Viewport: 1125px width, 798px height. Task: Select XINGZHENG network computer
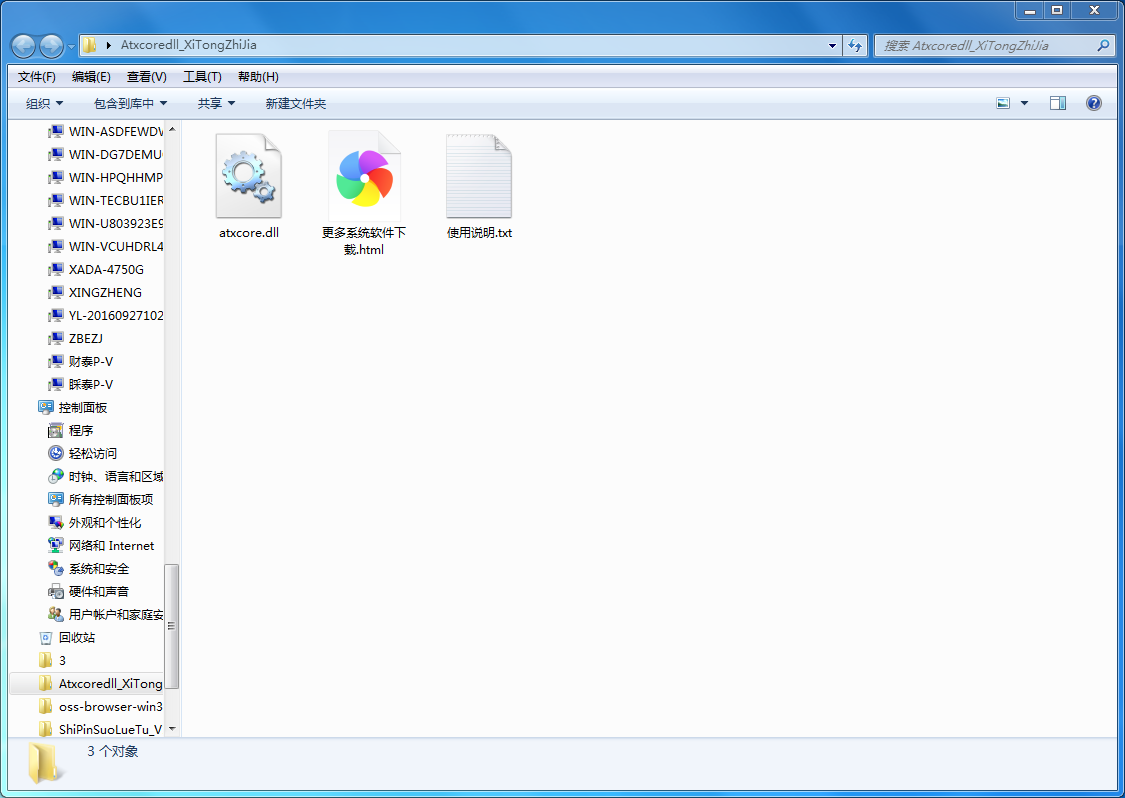pyautogui.click(x=95, y=292)
